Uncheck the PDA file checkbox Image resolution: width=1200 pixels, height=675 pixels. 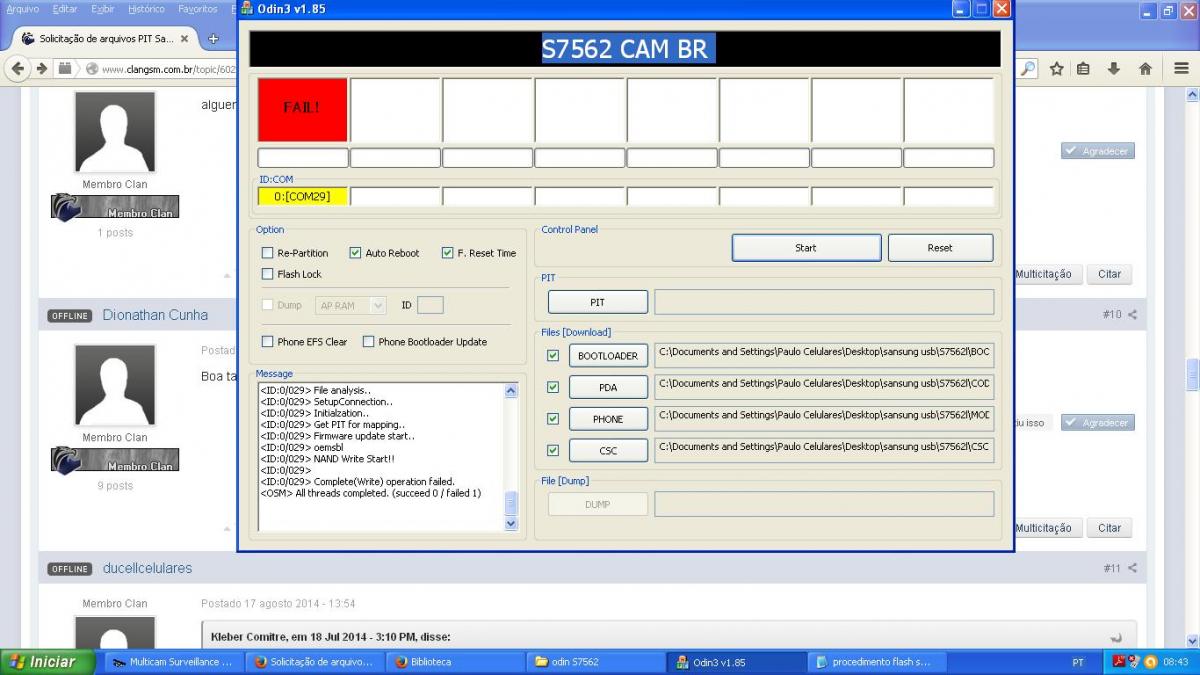point(553,387)
